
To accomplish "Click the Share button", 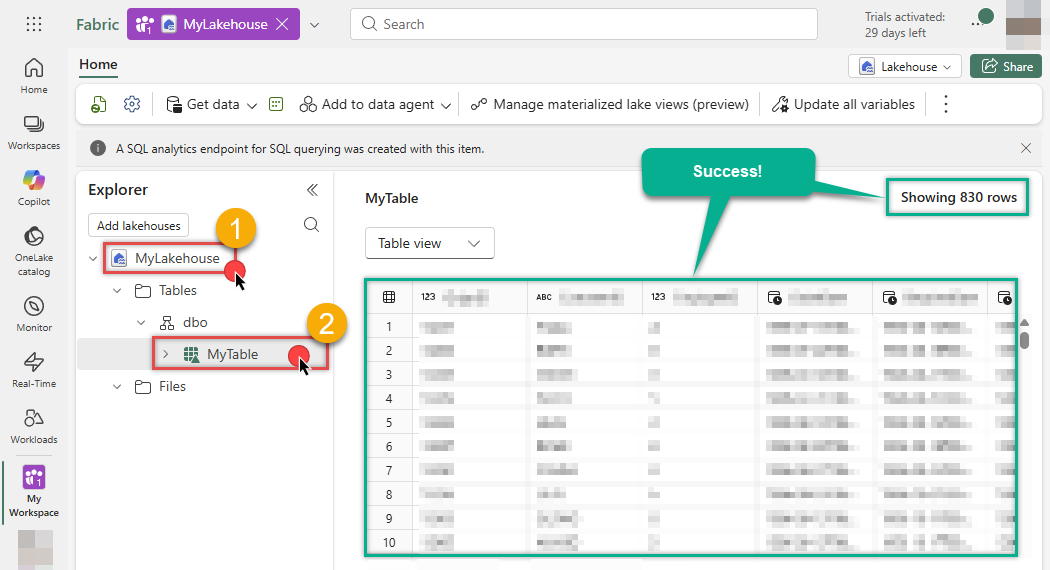I will tap(1006, 66).
